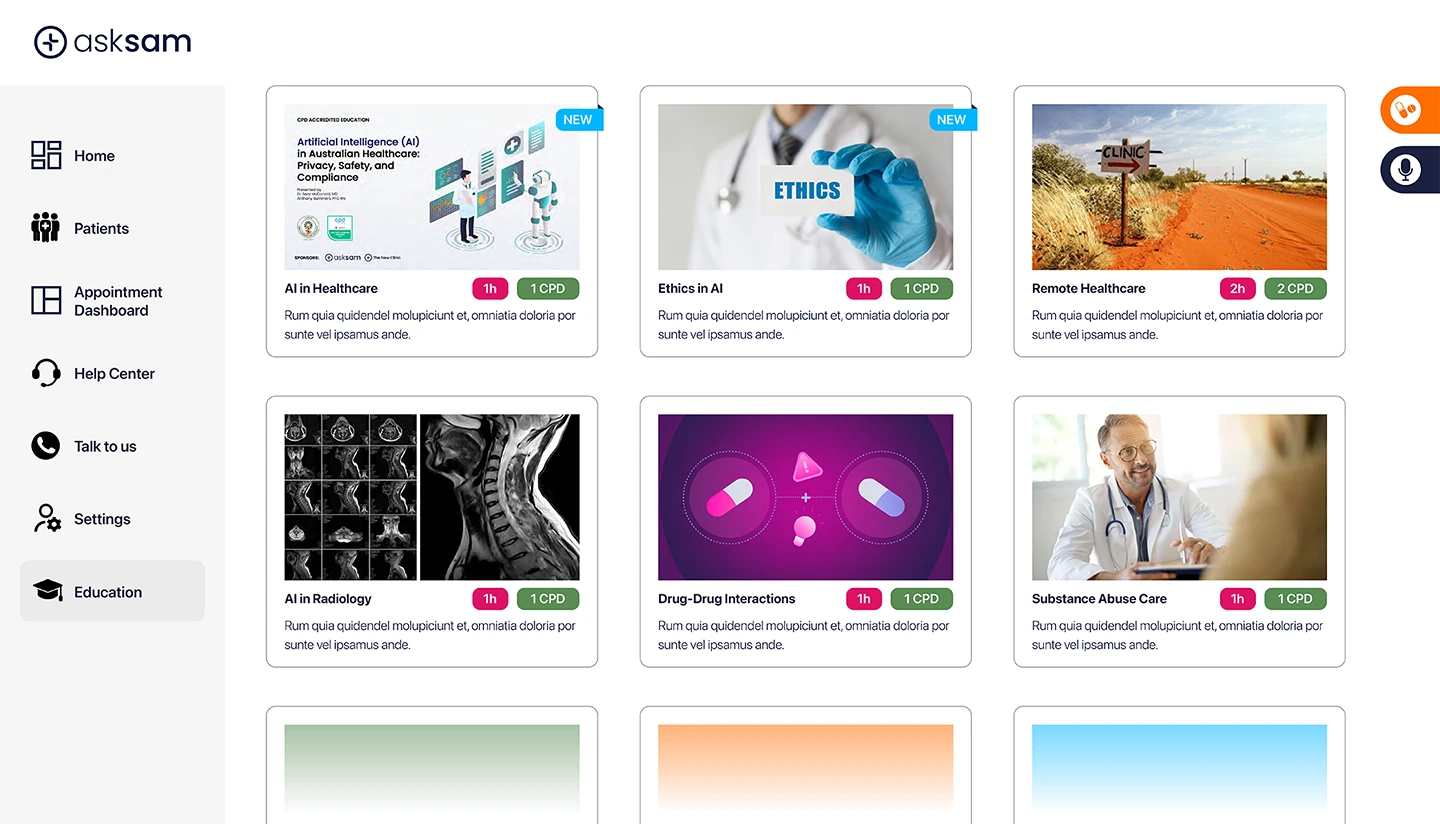Screen dimensions: 1440x824
Task: Select the Education graduation cap icon
Action: point(47,591)
